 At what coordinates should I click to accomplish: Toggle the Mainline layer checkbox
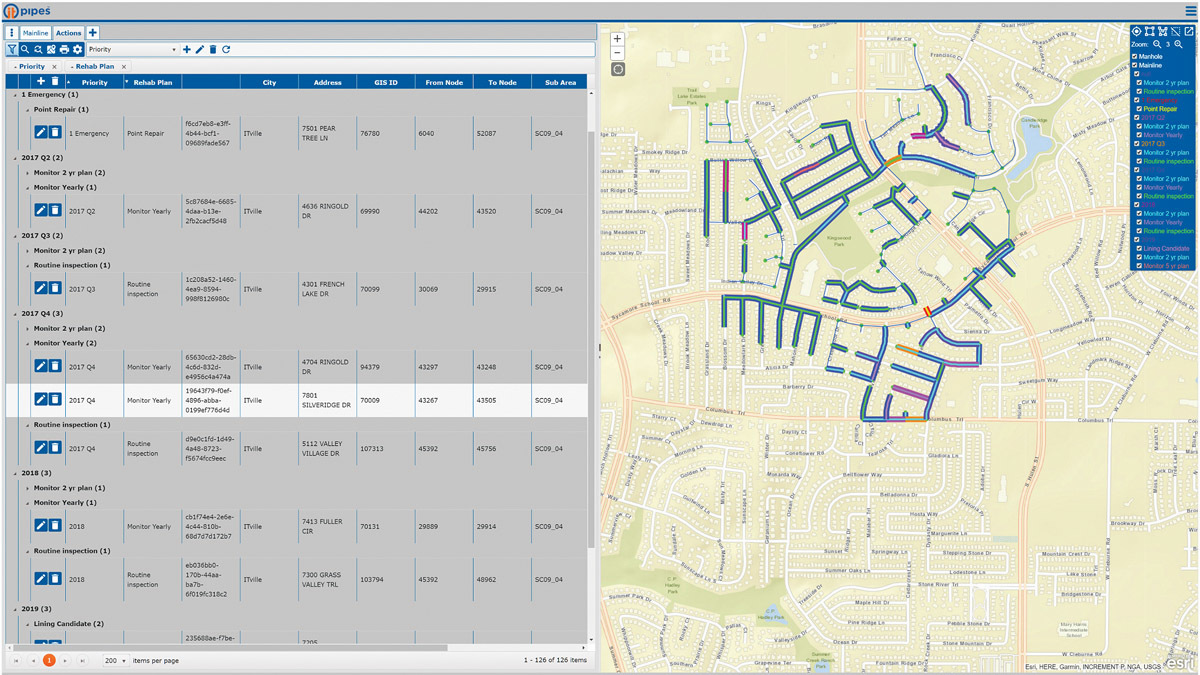point(1136,65)
